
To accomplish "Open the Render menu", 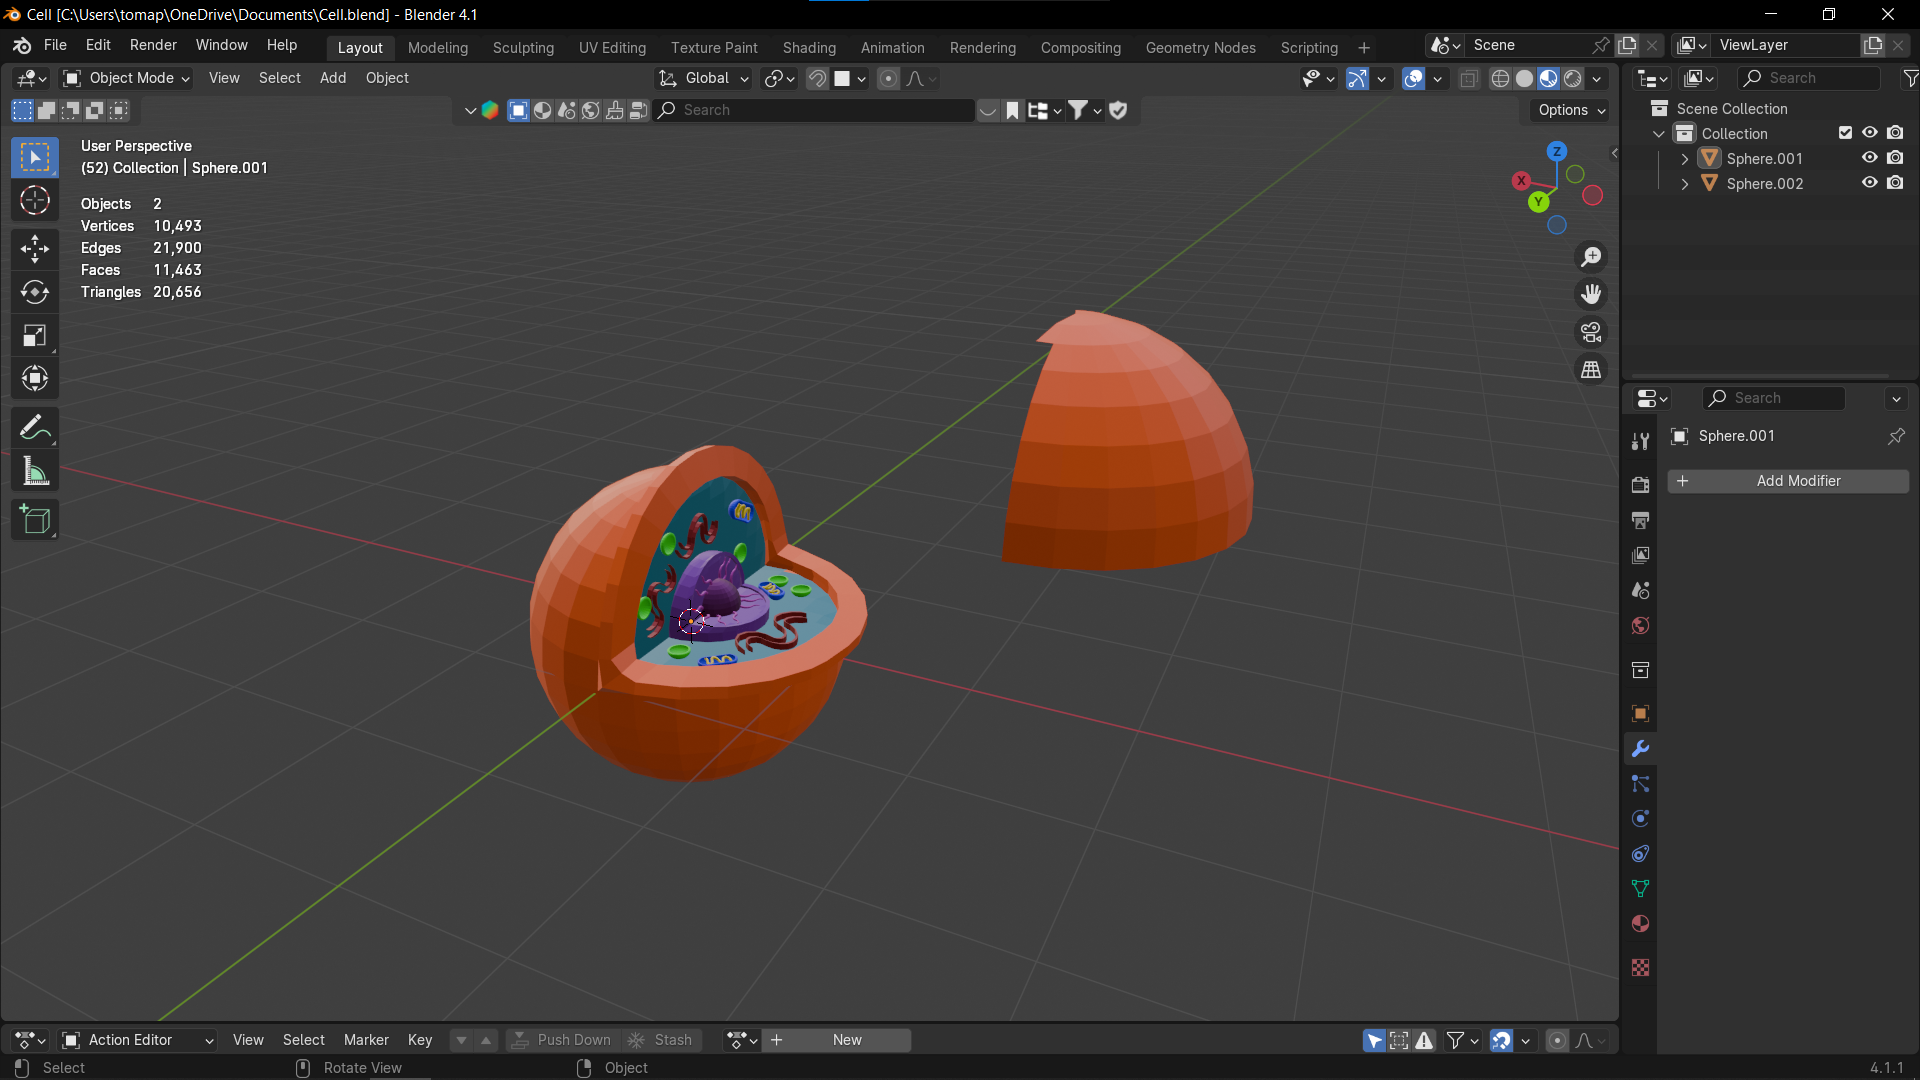I will coord(153,45).
